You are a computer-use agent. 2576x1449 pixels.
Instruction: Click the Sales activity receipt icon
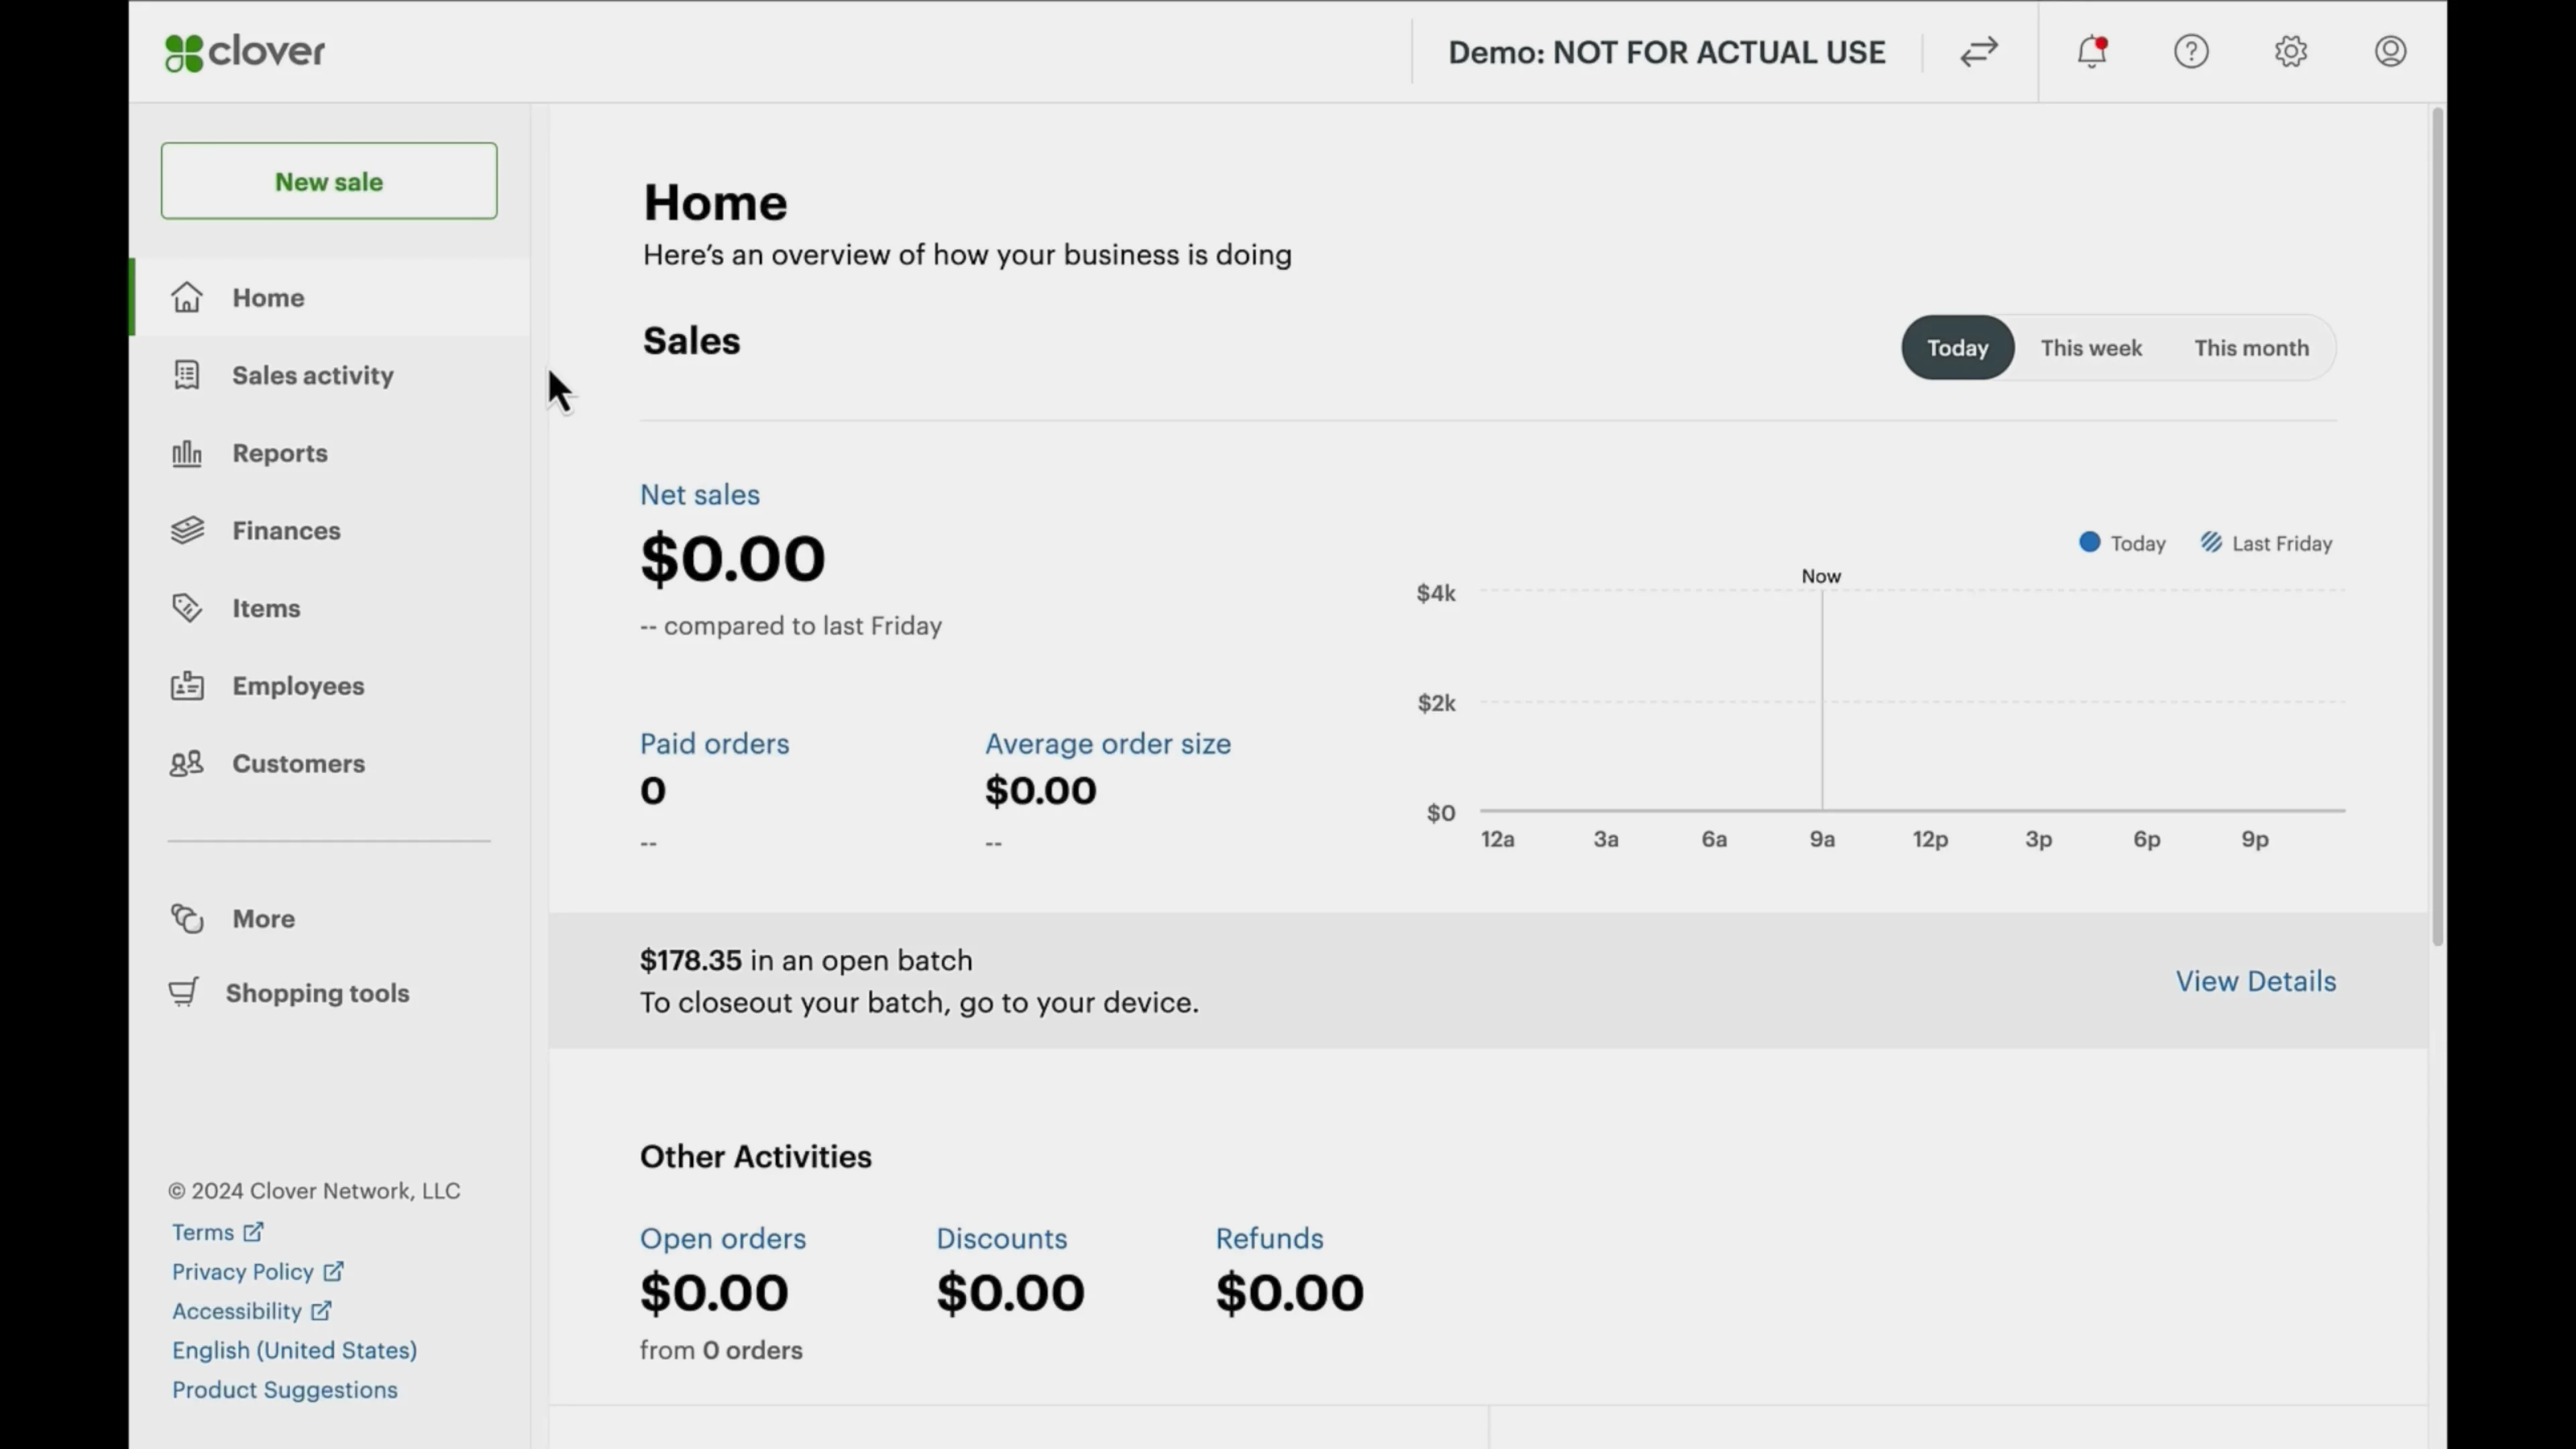coord(187,374)
